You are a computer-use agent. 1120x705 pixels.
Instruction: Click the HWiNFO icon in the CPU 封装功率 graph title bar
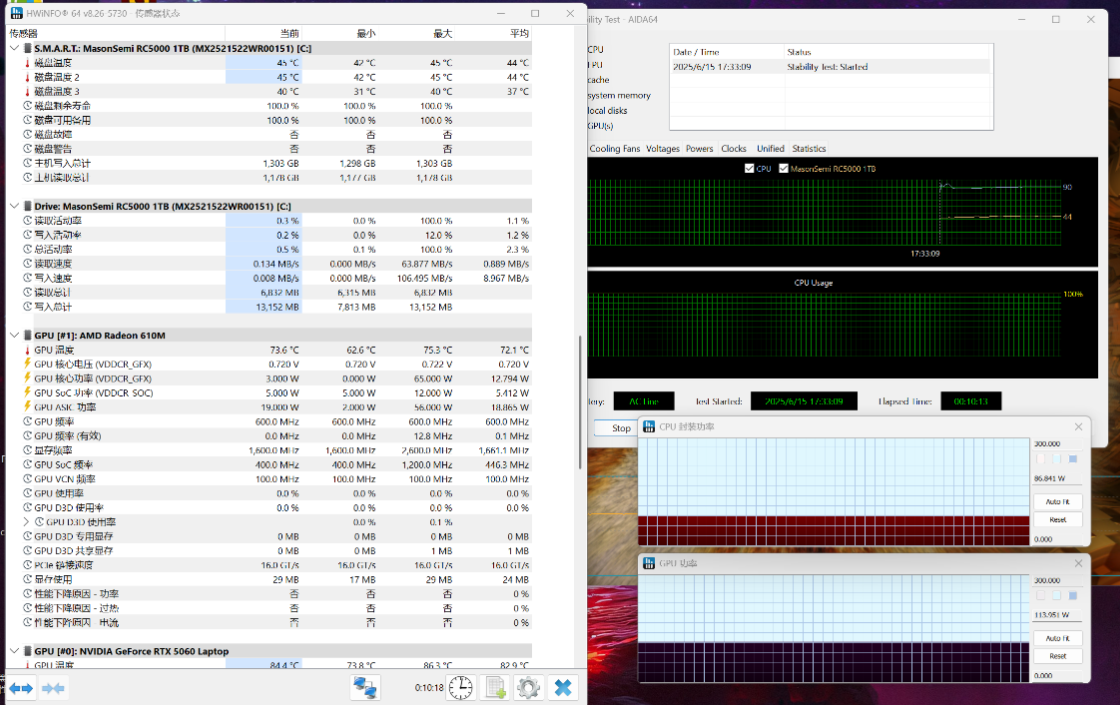coord(649,427)
